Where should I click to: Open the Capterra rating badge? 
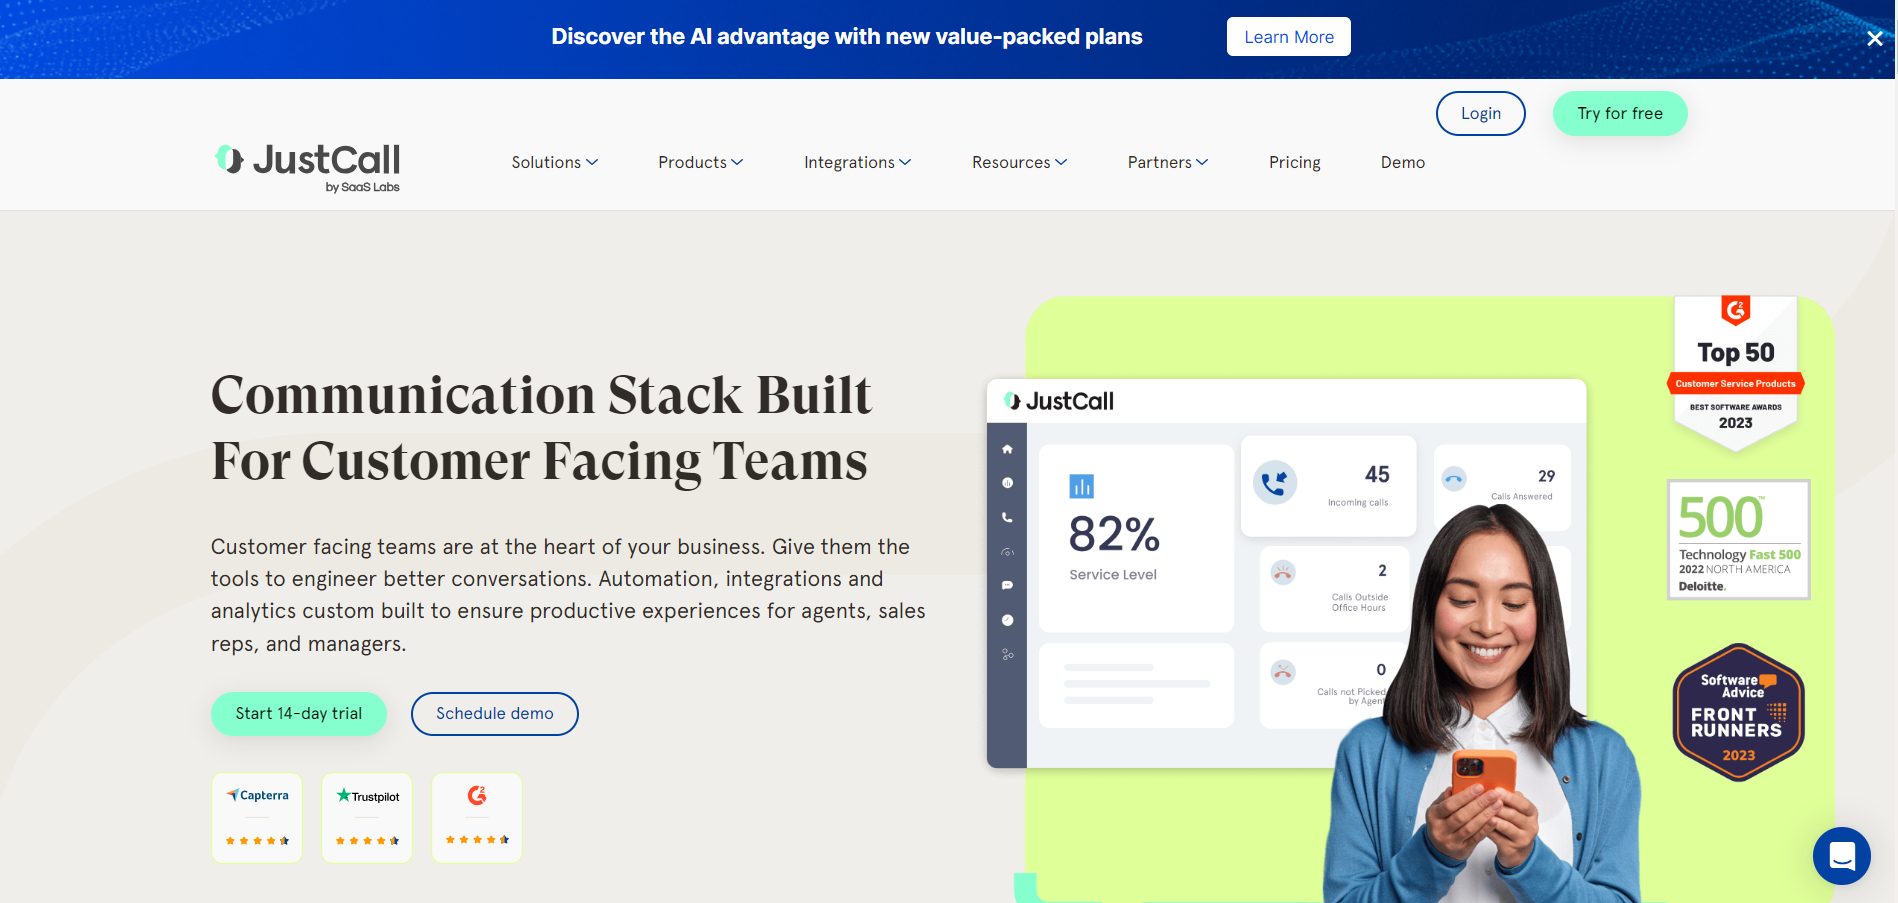257,817
